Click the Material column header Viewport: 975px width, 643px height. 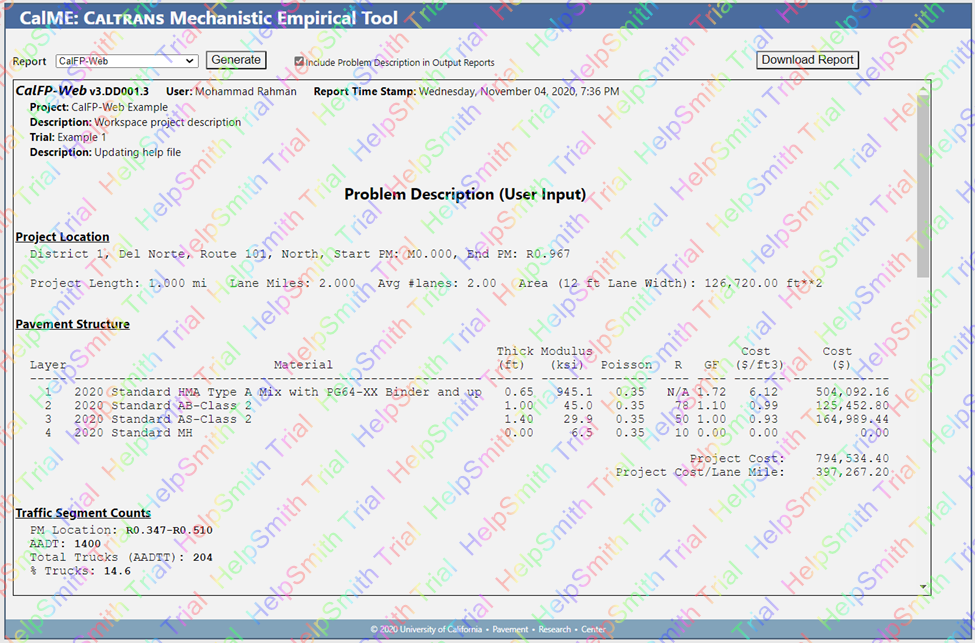pyautogui.click(x=303, y=365)
